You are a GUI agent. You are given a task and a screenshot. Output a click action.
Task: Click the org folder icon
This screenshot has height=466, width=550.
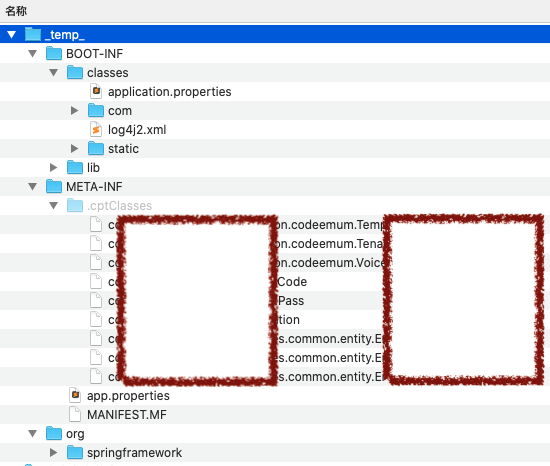(54, 433)
